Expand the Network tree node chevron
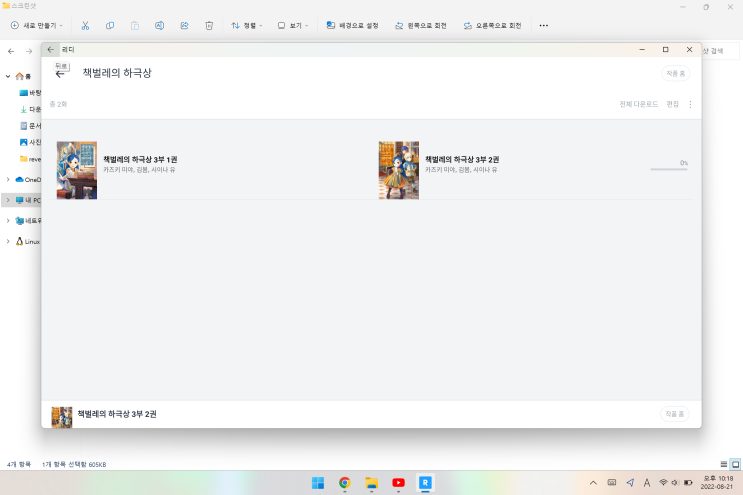Image resolution: width=743 pixels, height=495 pixels. tap(8, 221)
